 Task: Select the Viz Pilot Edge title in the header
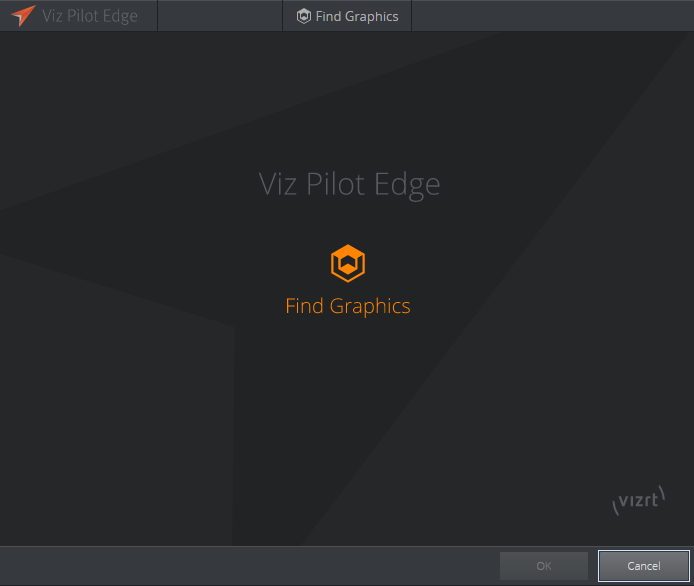[90, 16]
